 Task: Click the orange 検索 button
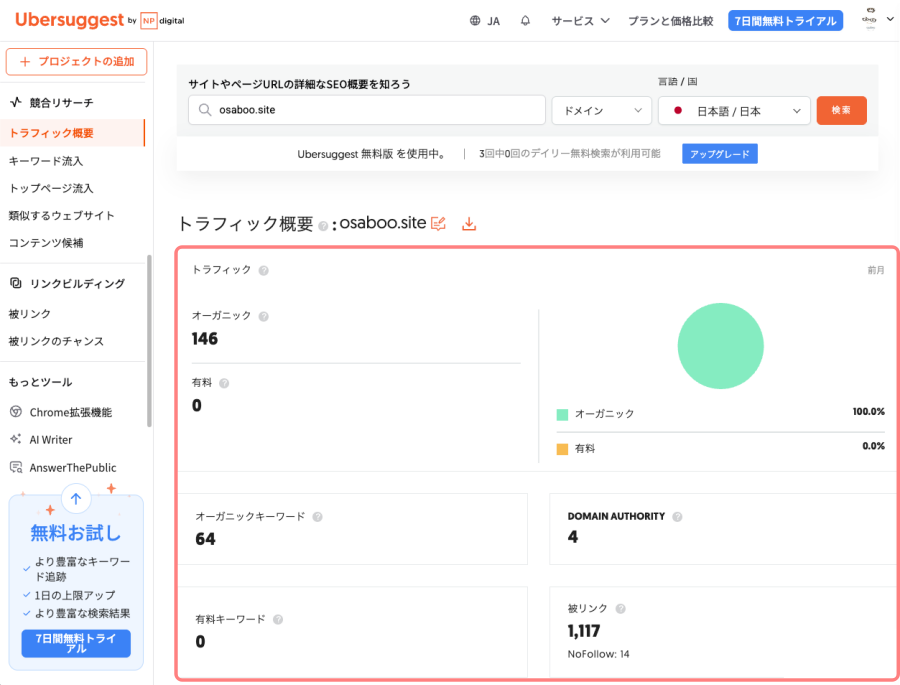pyautogui.click(x=841, y=110)
